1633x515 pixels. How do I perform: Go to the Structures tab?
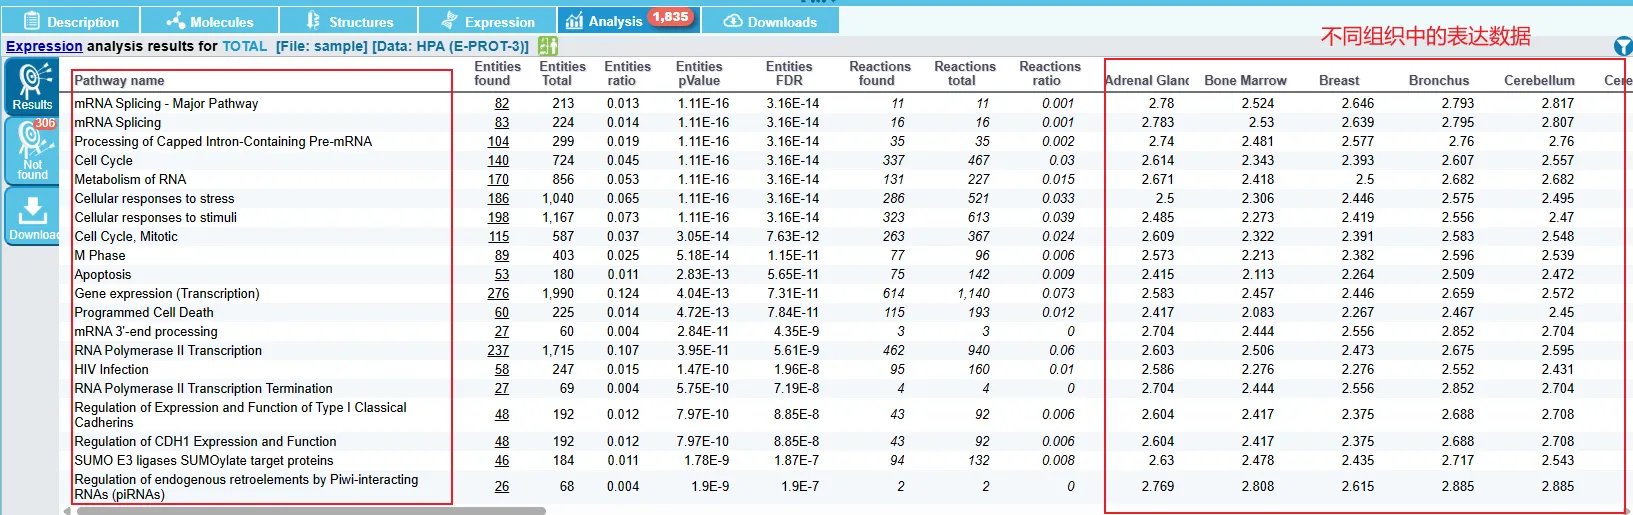[x=349, y=21]
